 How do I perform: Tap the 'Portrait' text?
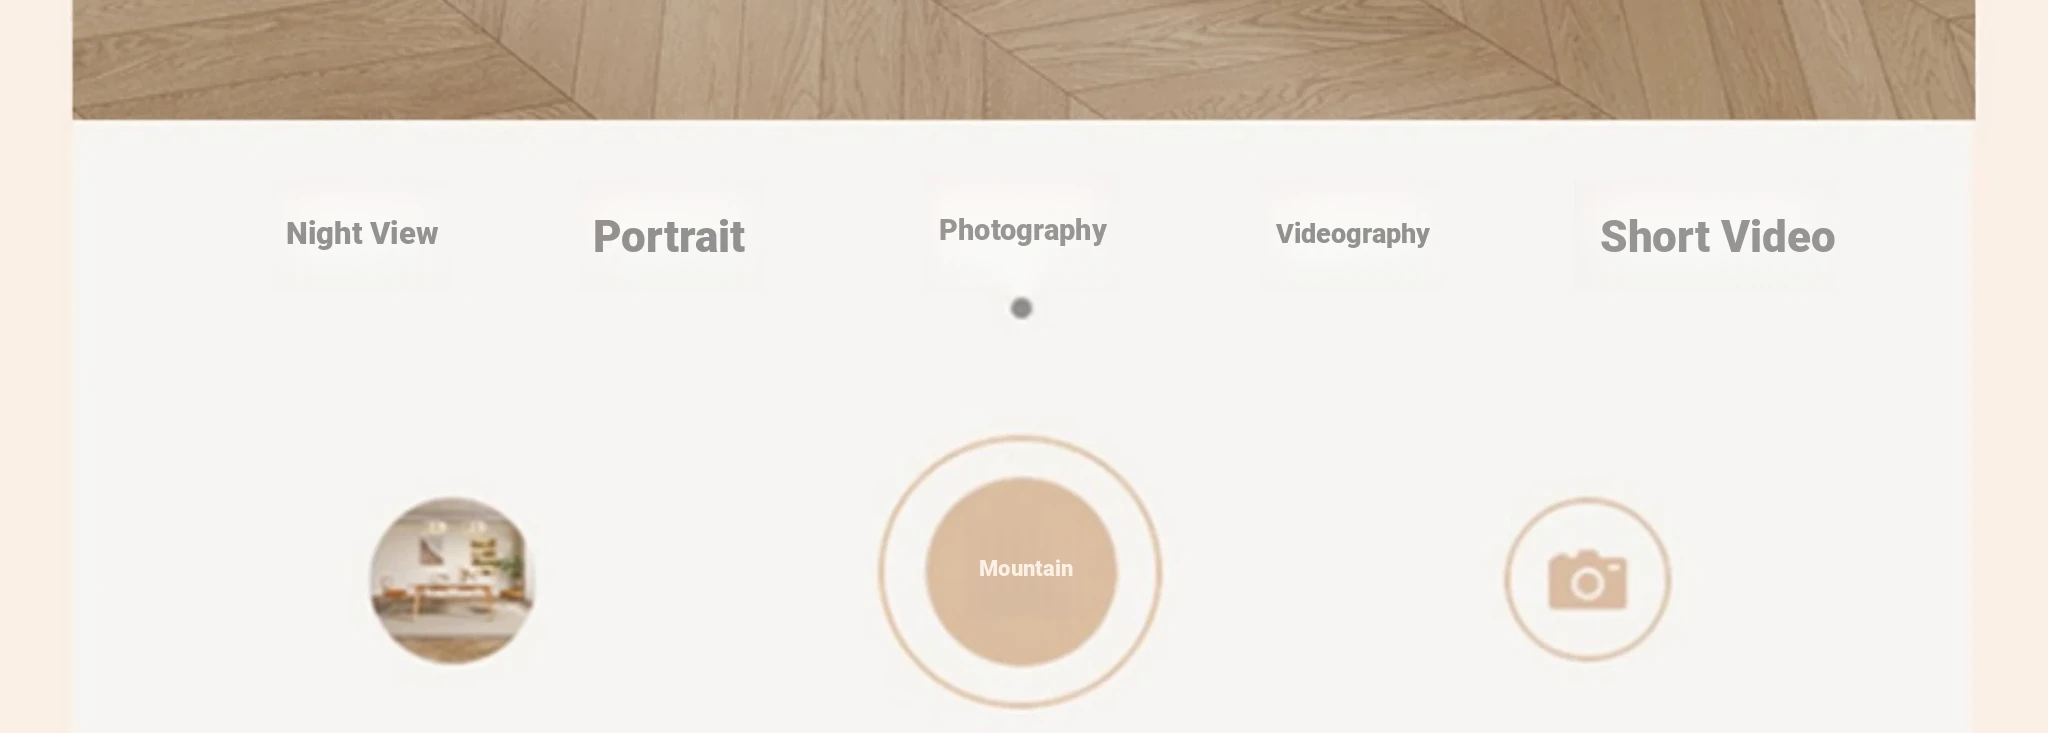click(x=669, y=237)
